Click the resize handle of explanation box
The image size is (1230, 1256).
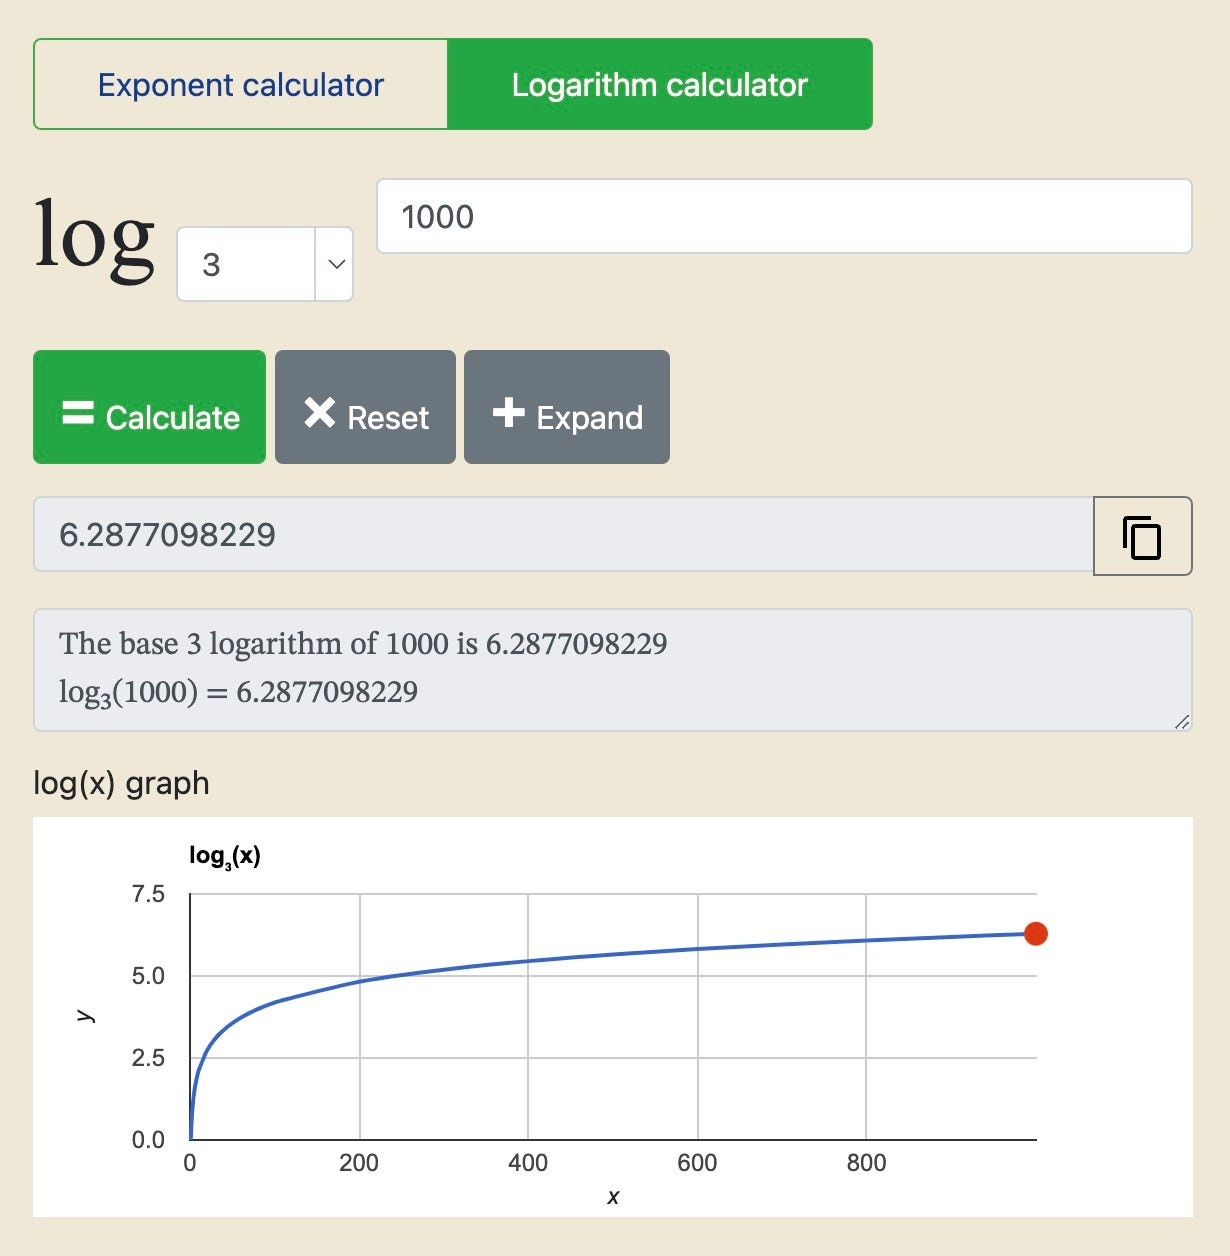coord(1182,721)
